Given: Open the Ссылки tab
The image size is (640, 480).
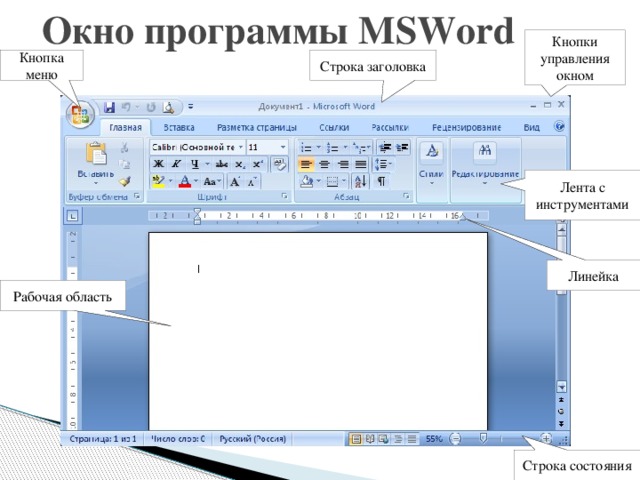Looking at the screenshot, I should pos(334,127).
